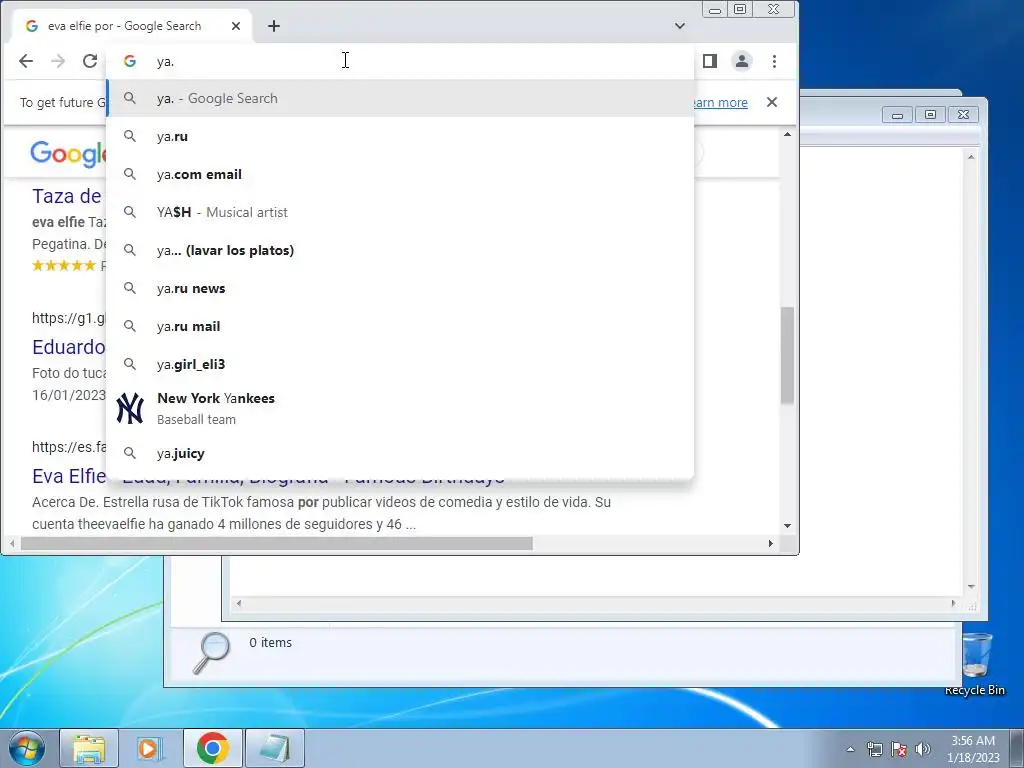The height and width of the screenshot is (768, 1024).
Task: Choose the 'ya.juicy' suggestion
Action: 400,453
